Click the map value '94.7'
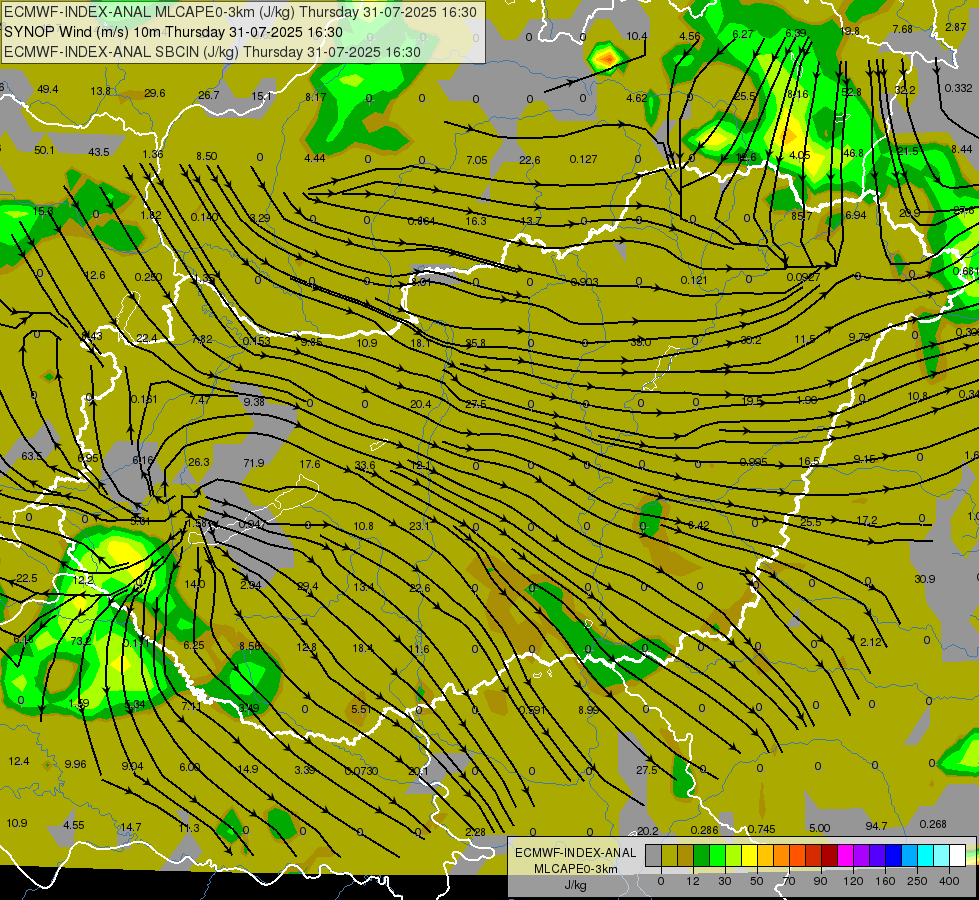Screen dimensions: 979x900 877,826
